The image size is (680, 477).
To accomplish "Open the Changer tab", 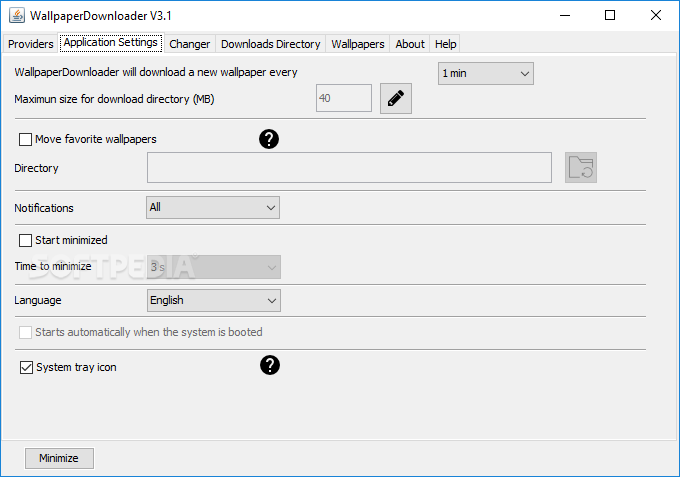I will pos(190,44).
